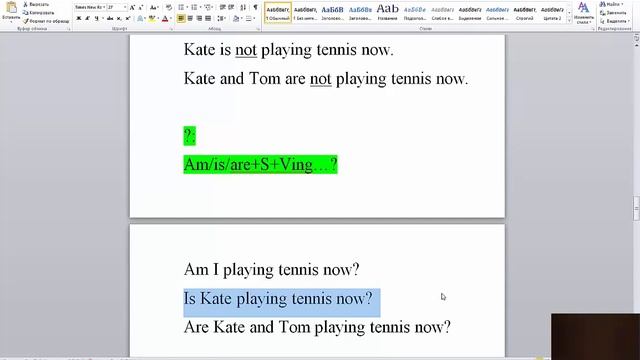Image resolution: width=640 pixels, height=360 pixels.
Task: Click the Grow Font icon
Action: tap(132, 8)
